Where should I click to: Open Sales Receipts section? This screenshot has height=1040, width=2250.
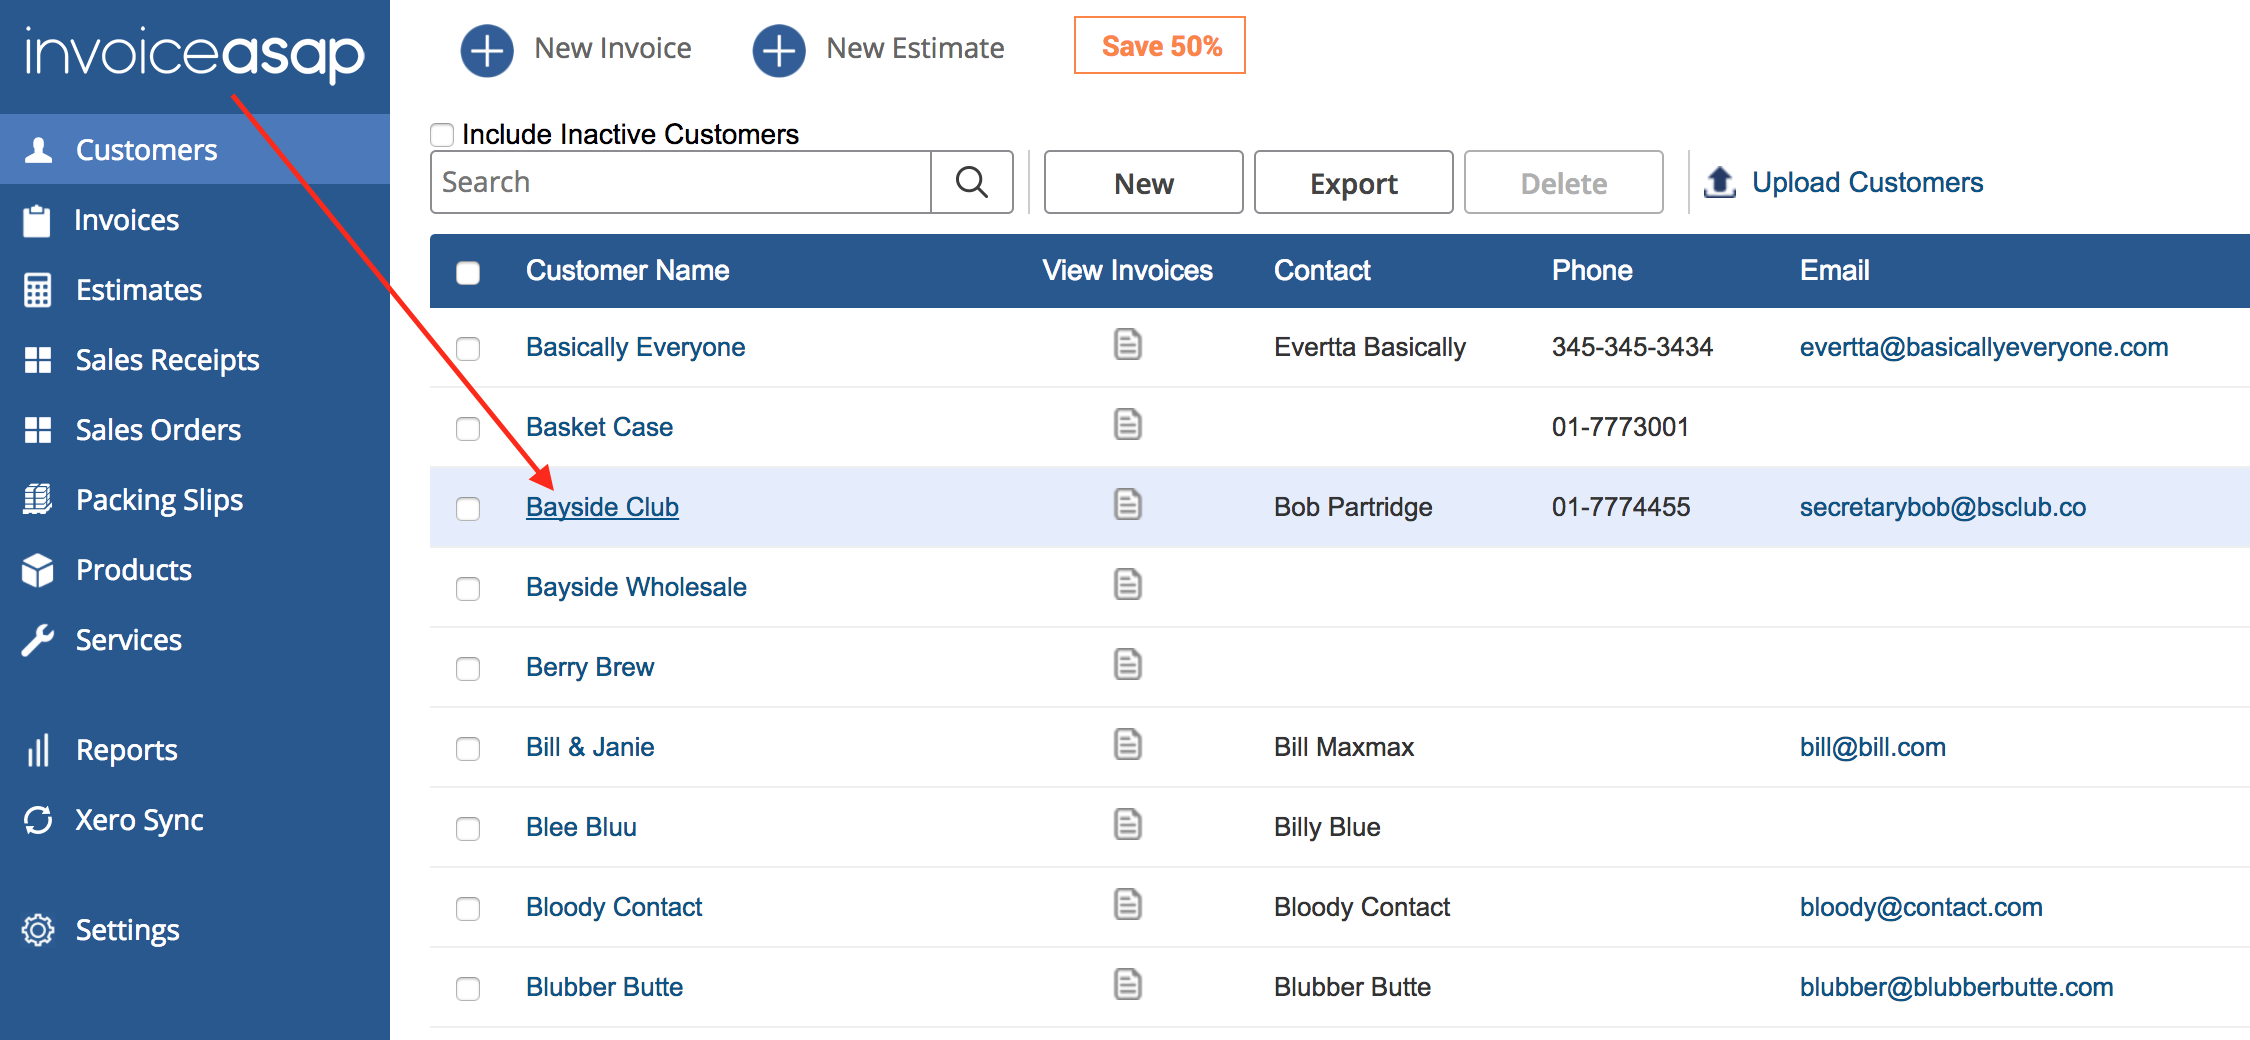pyautogui.click(x=195, y=360)
